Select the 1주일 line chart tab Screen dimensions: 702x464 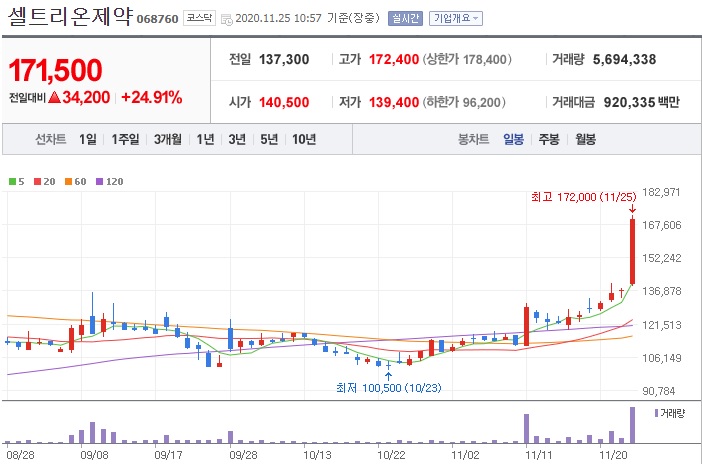pos(125,139)
